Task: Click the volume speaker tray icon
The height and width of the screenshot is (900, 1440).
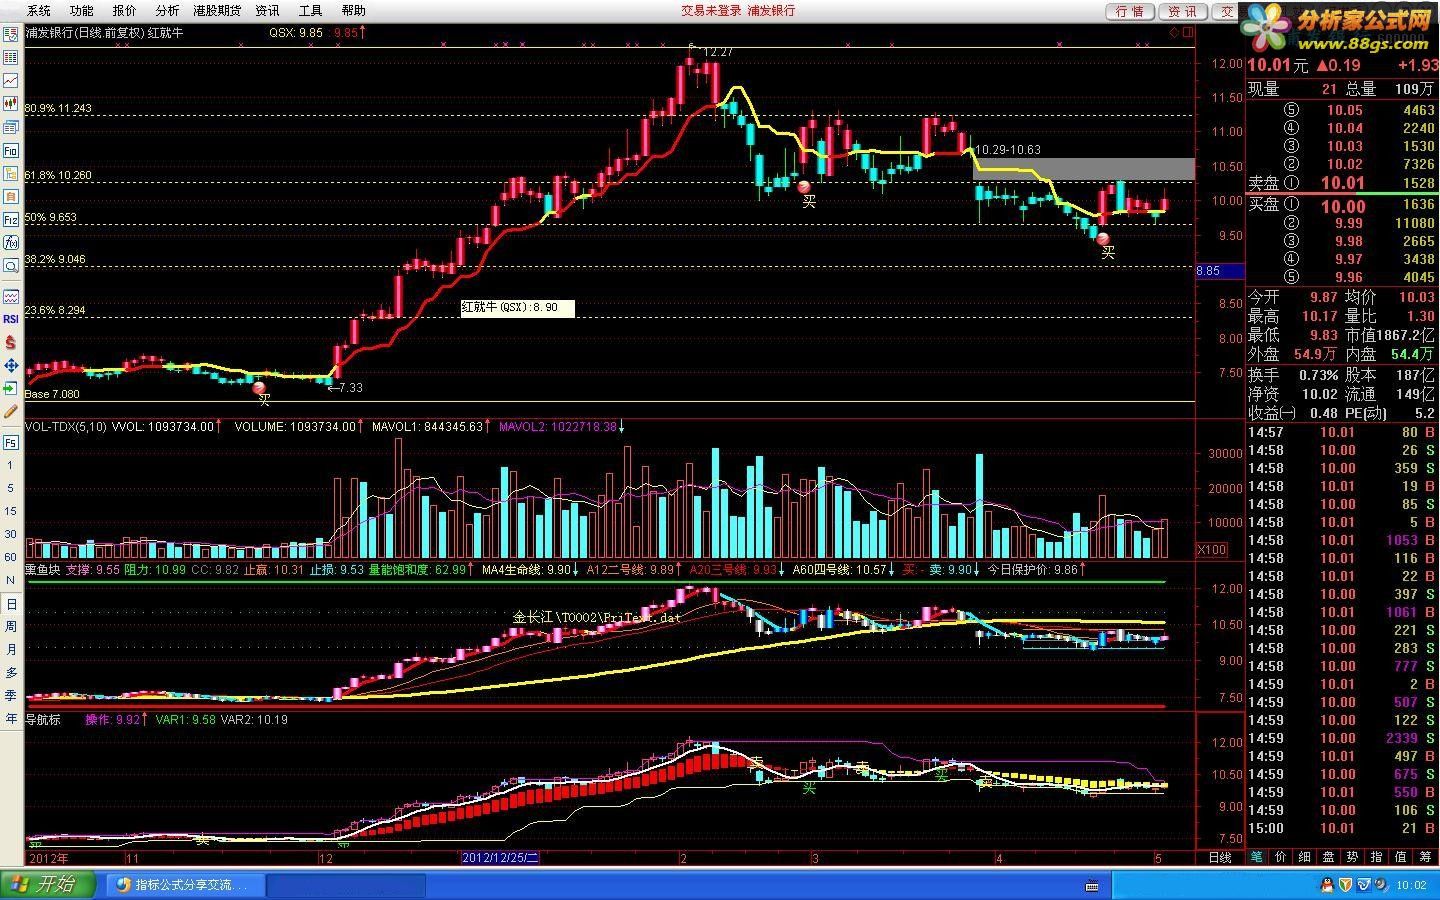Action: [x=1380, y=885]
